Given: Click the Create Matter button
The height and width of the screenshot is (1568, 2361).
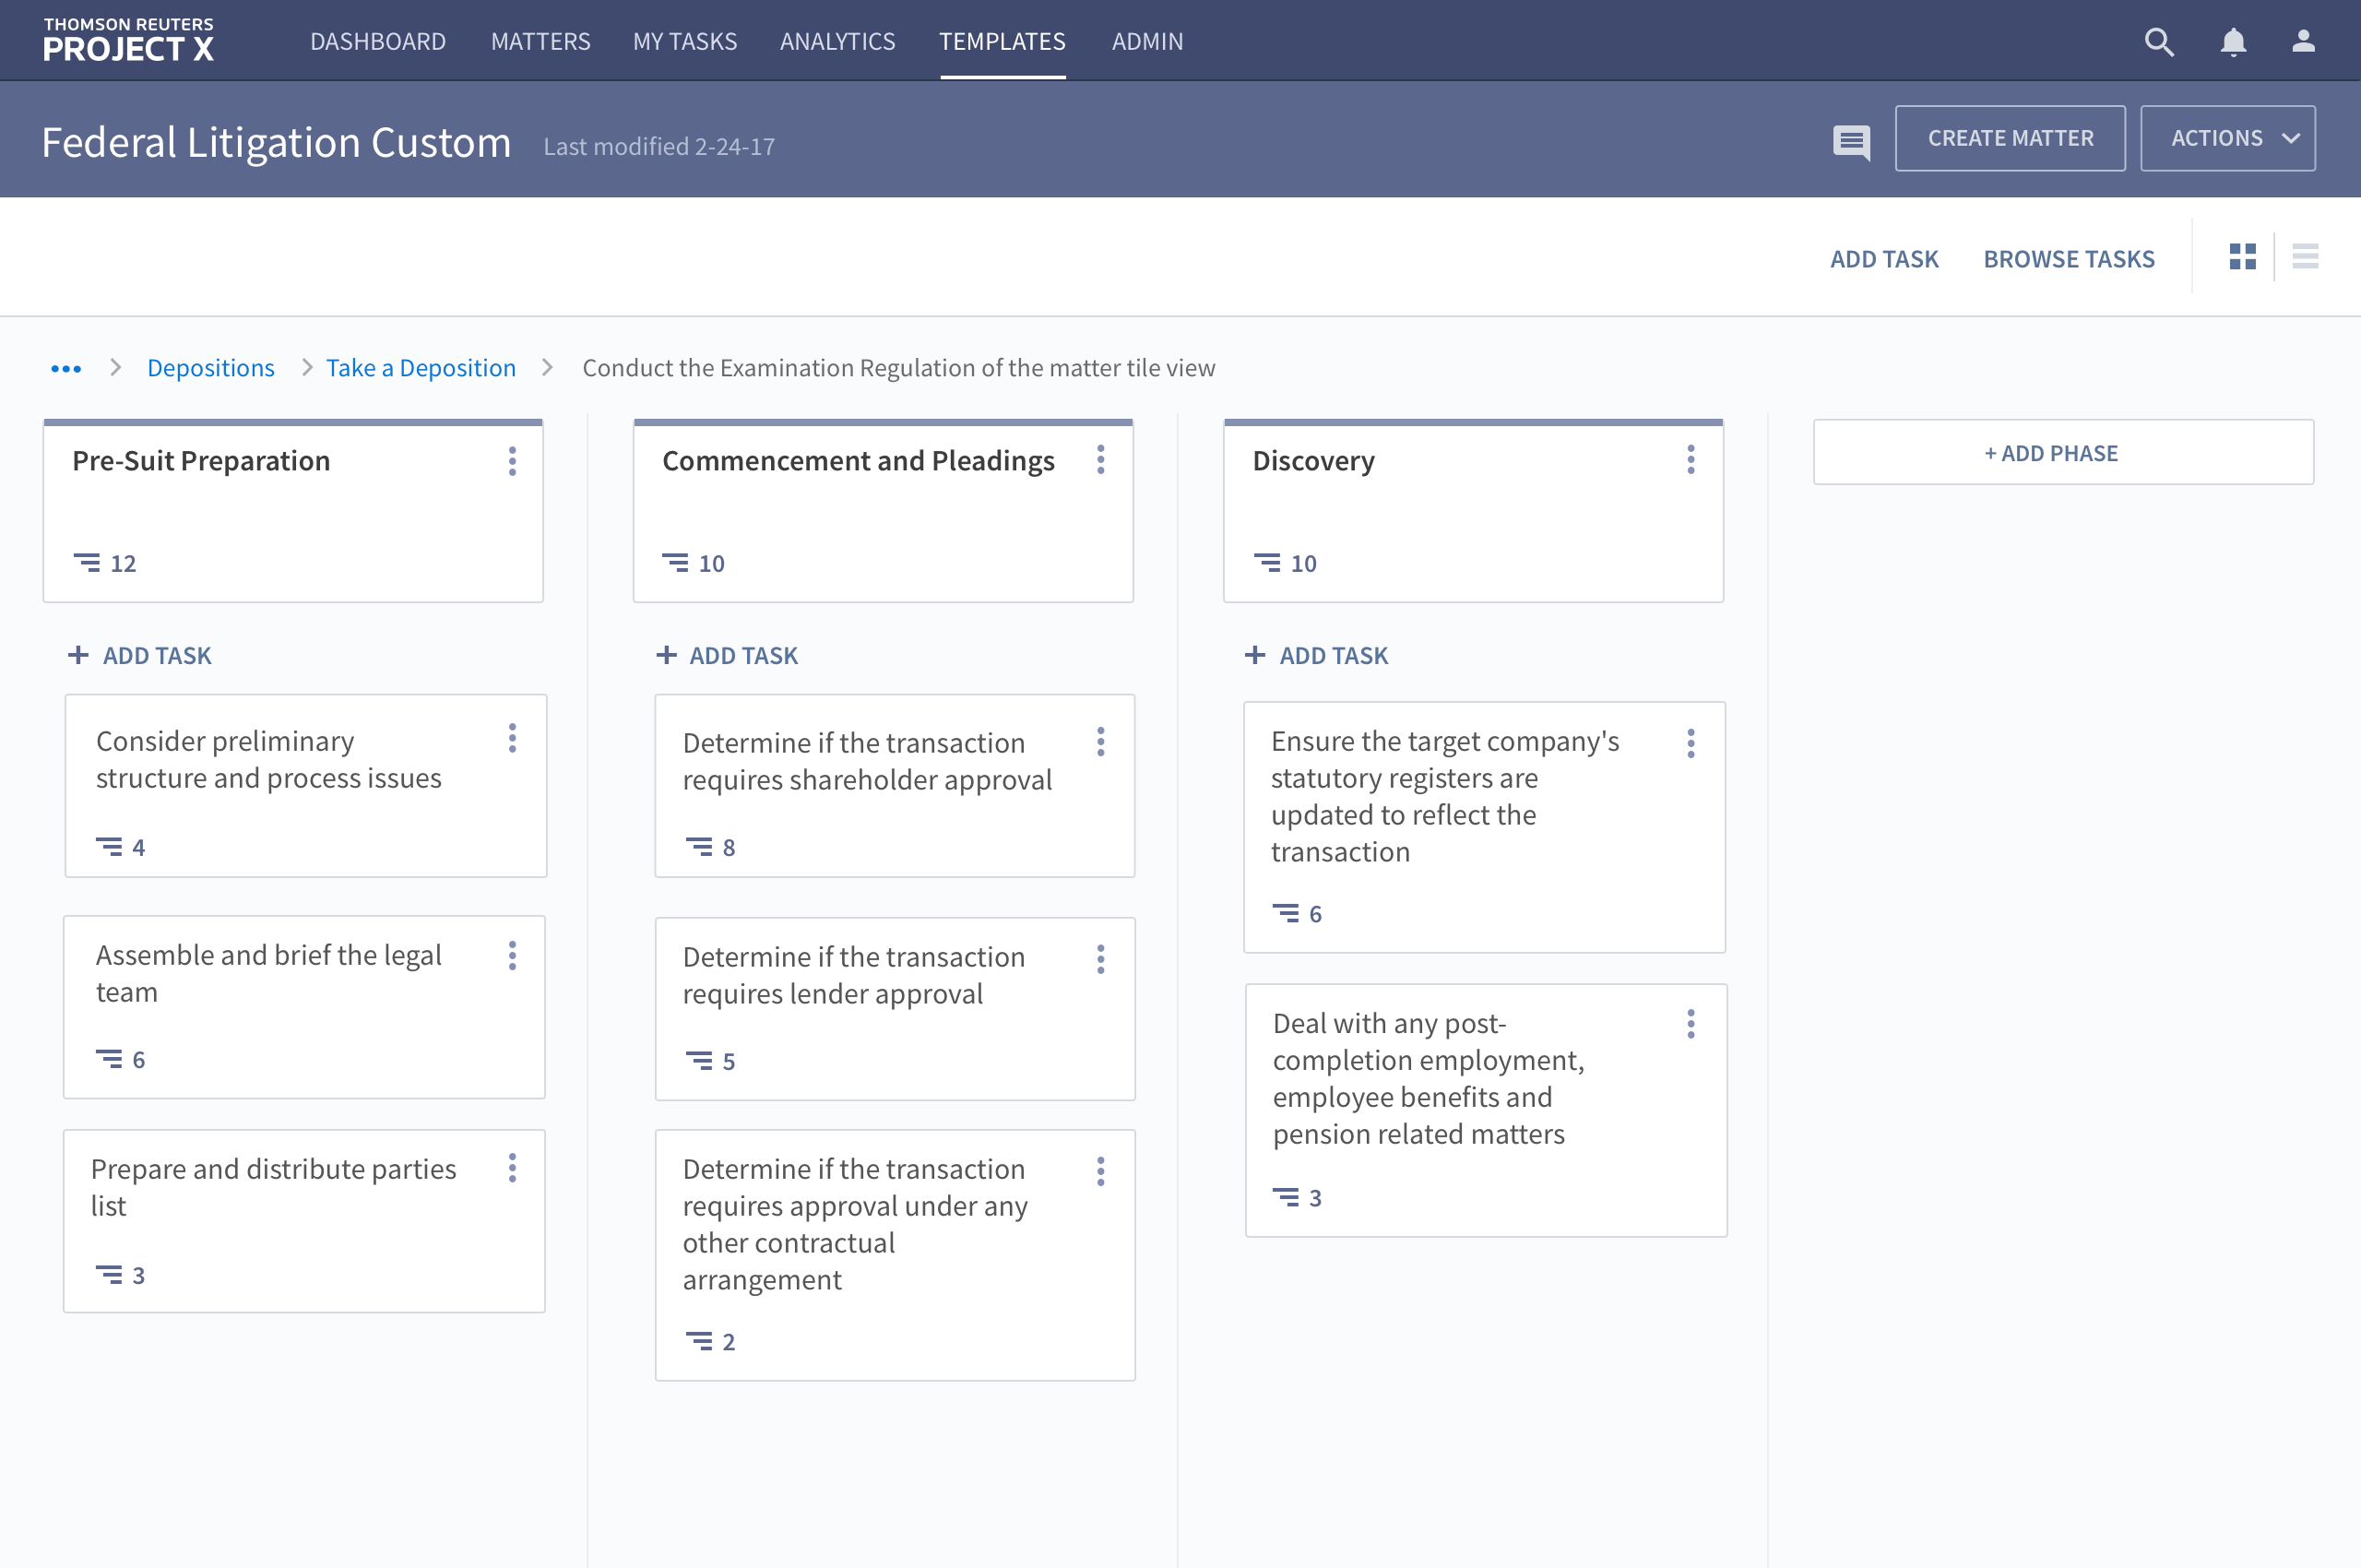Looking at the screenshot, I should click(2009, 139).
